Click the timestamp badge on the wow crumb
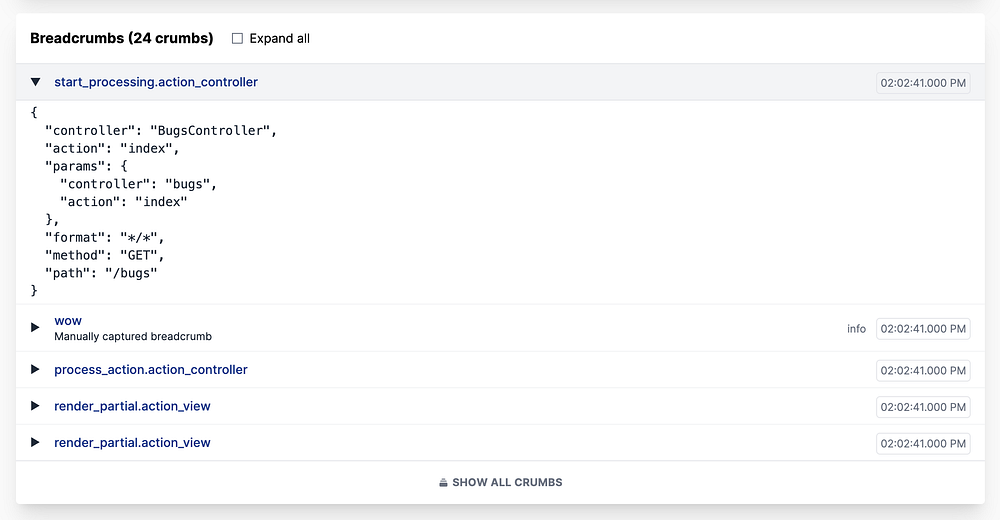The height and width of the screenshot is (520, 1000). 923,328
